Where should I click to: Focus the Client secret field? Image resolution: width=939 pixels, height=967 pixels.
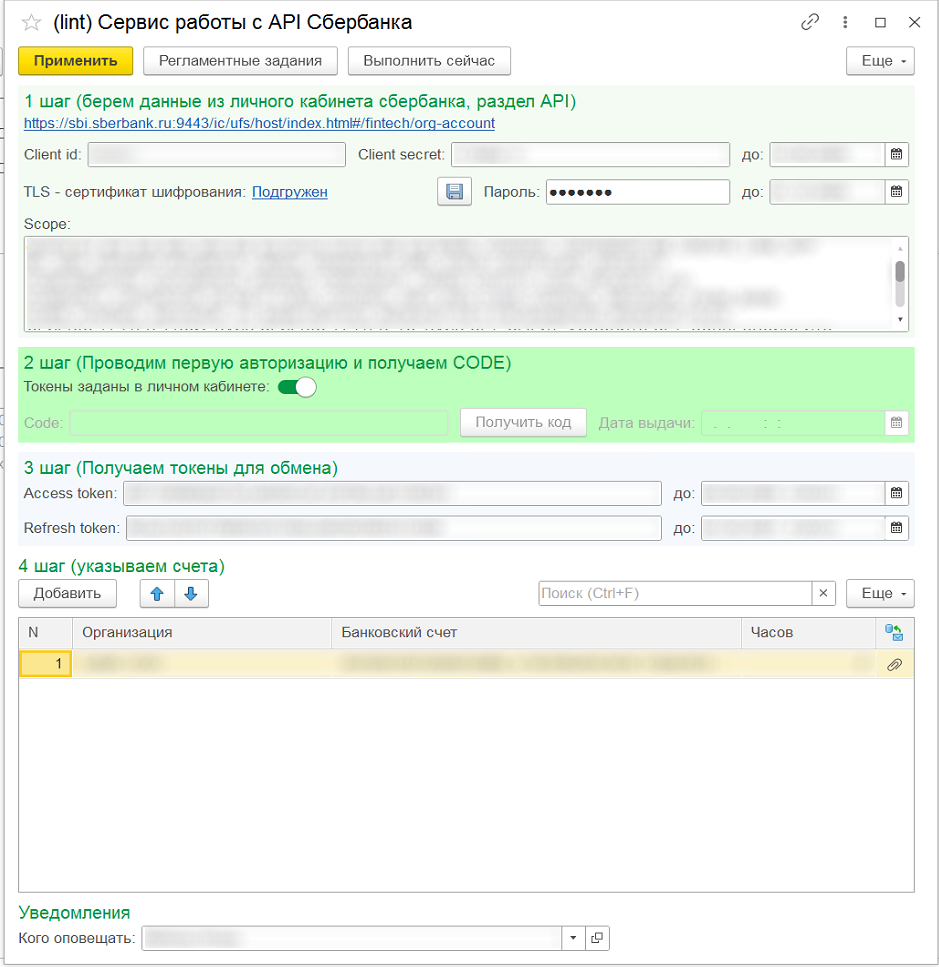[590, 155]
